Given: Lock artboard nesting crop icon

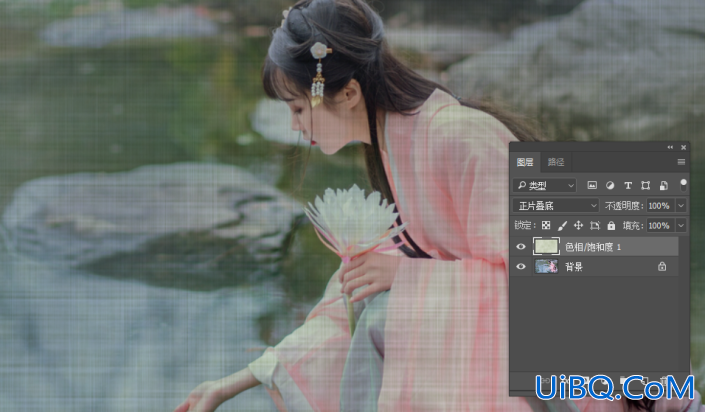Looking at the screenshot, I should coord(595,225).
